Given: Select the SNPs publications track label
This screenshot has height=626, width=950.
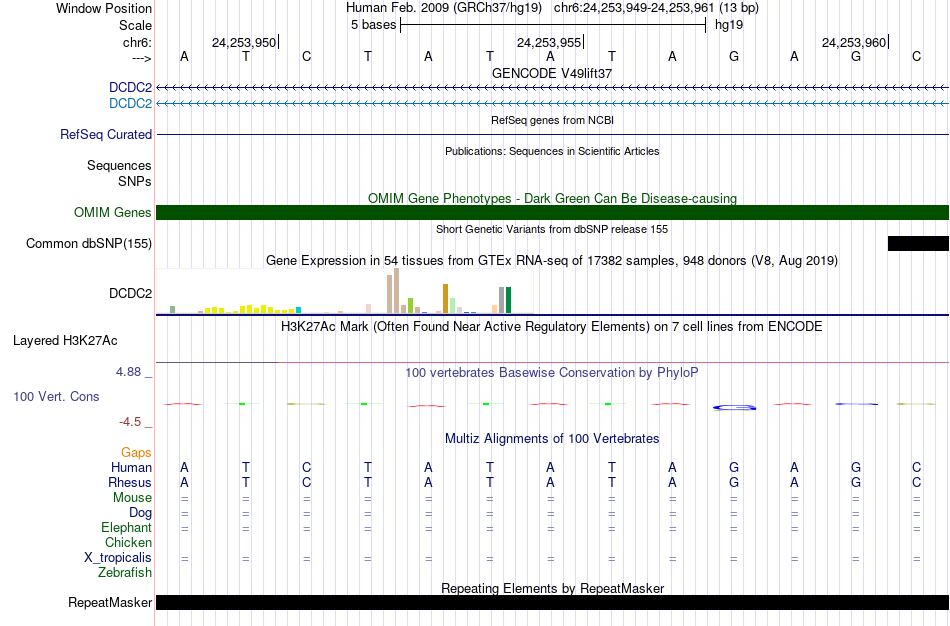Looking at the screenshot, I should 135,181.
